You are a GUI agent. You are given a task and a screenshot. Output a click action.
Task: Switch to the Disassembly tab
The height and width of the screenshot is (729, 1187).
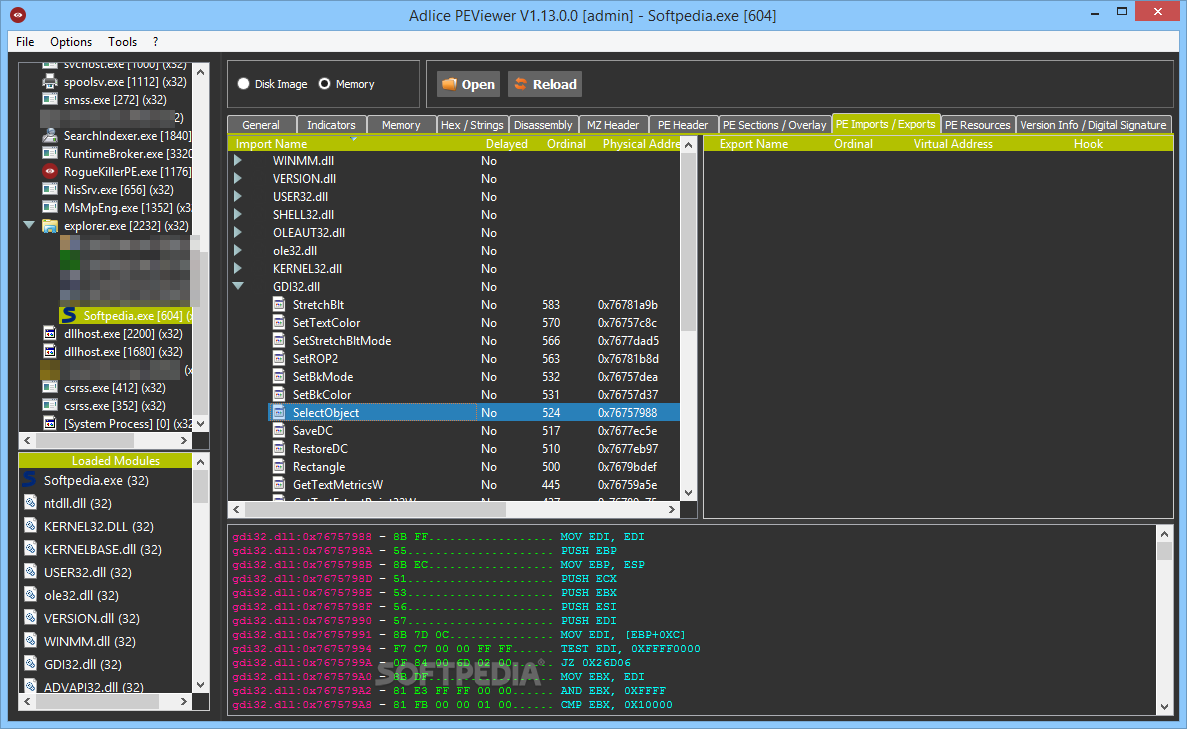[x=543, y=125]
